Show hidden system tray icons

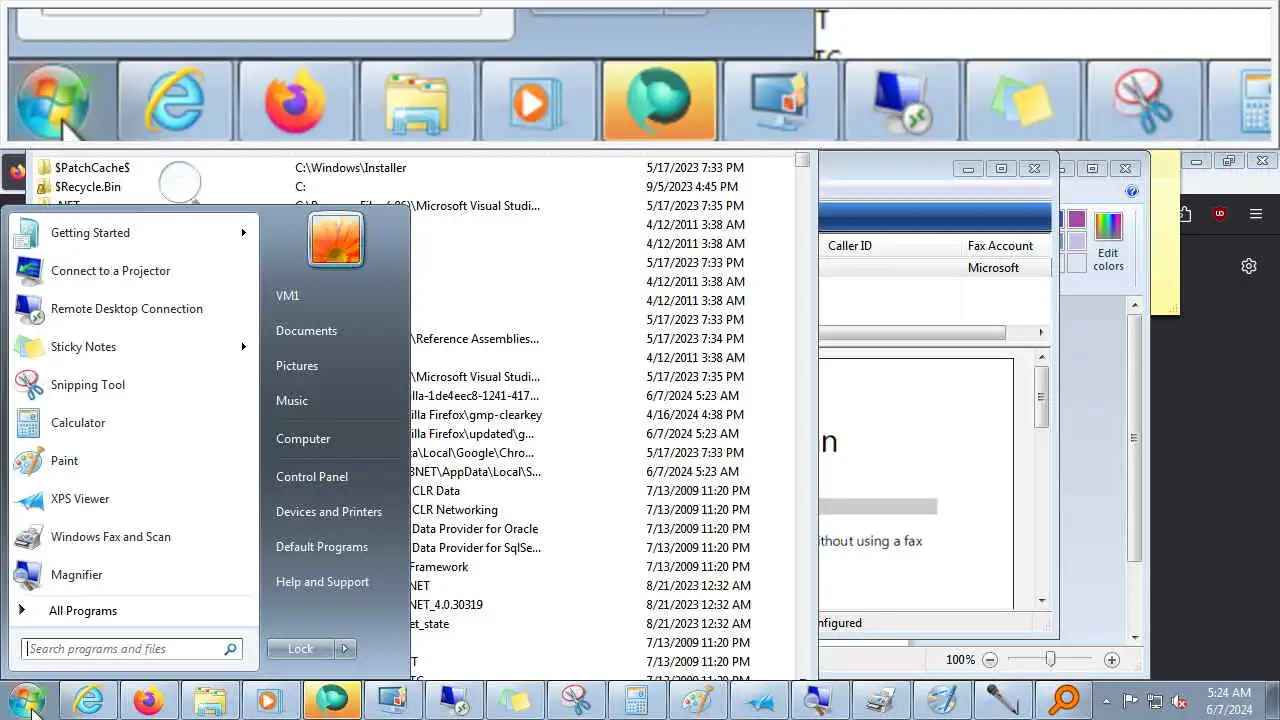(x=1106, y=701)
